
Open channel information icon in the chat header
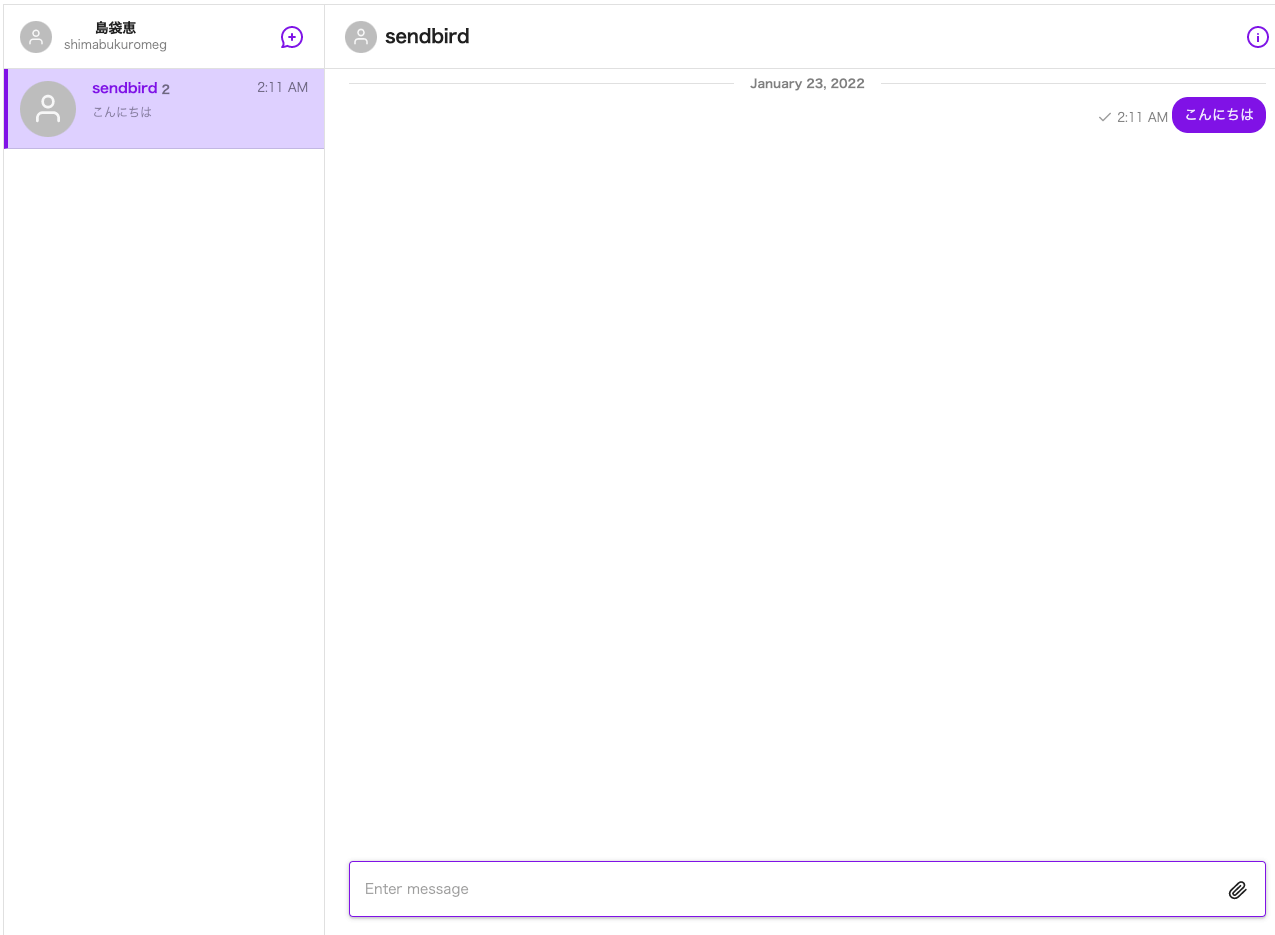click(x=1257, y=37)
